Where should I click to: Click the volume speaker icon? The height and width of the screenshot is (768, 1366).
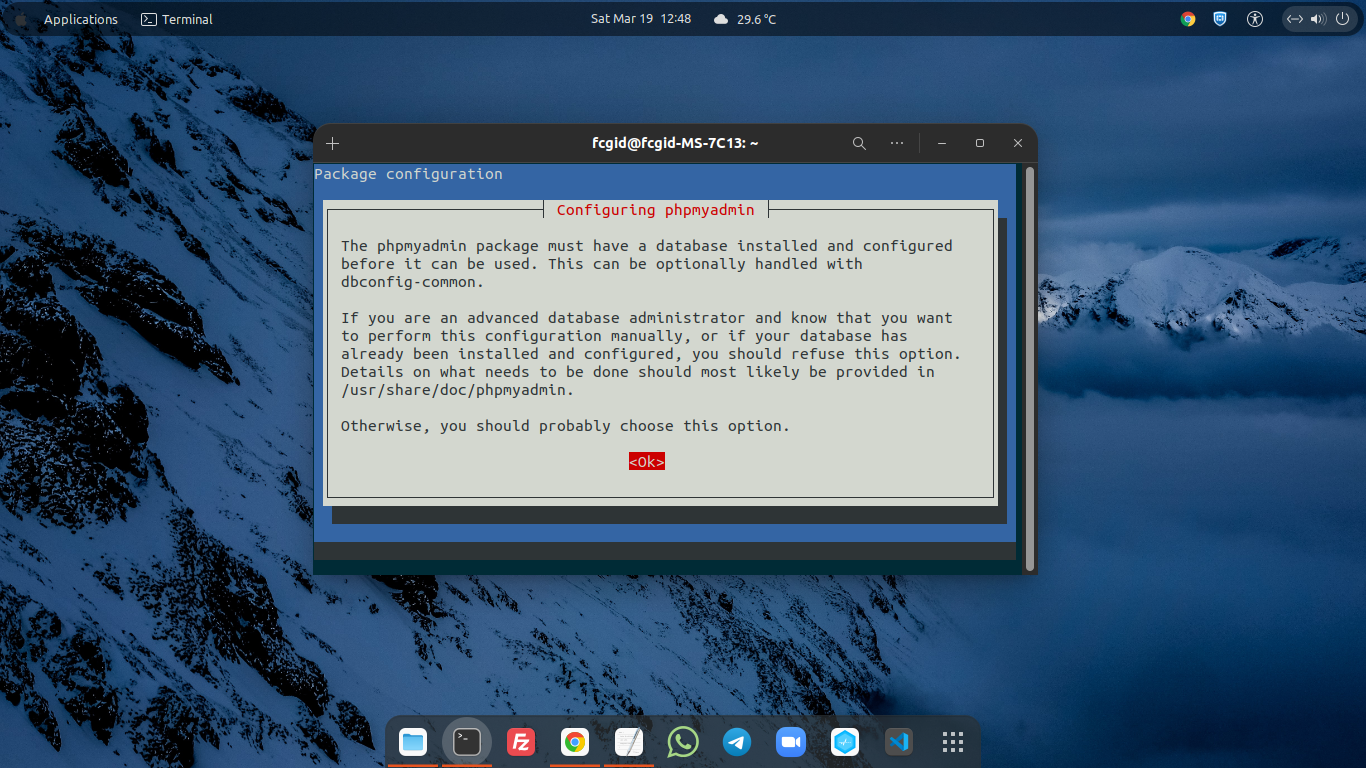pyautogui.click(x=1317, y=19)
